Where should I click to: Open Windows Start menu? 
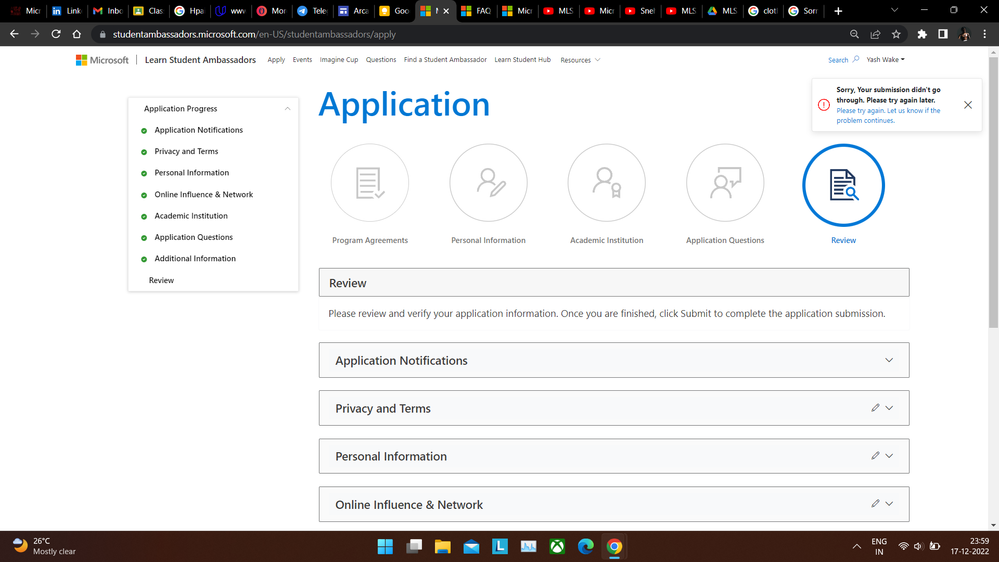[385, 546]
